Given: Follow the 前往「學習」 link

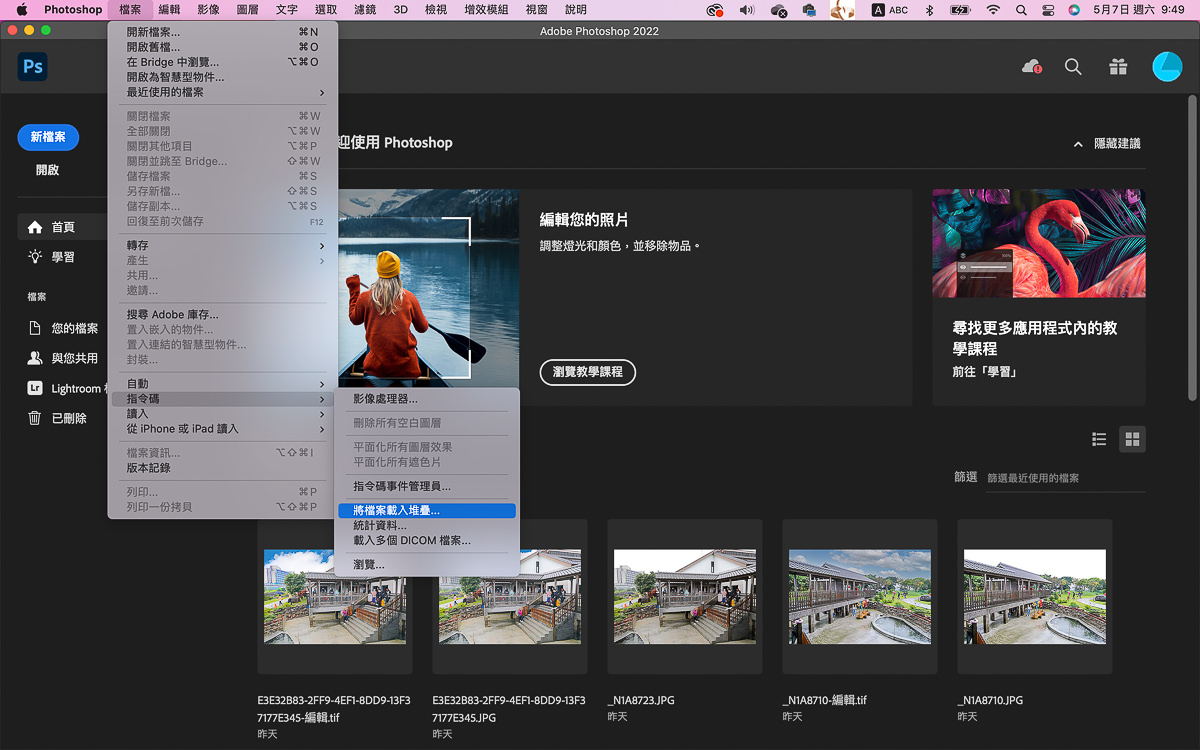Looking at the screenshot, I should pos(984,372).
